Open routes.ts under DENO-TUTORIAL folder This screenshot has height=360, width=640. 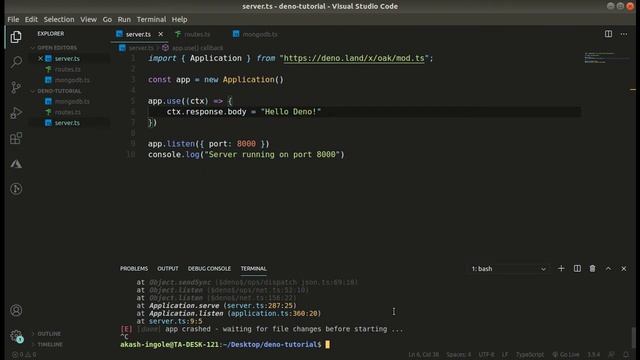pyautogui.click(x=69, y=112)
